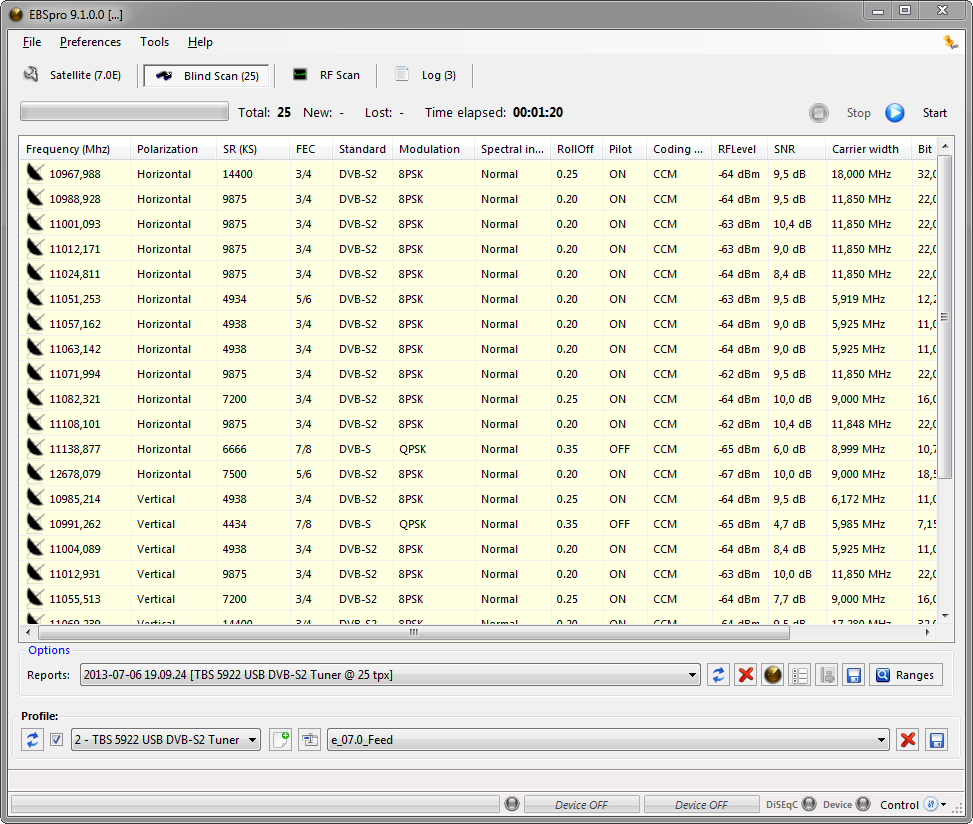This screenshot has width=973, height=824.
Task: Select satellite icon of row 10967,988
Action: (x=35, y=172)
